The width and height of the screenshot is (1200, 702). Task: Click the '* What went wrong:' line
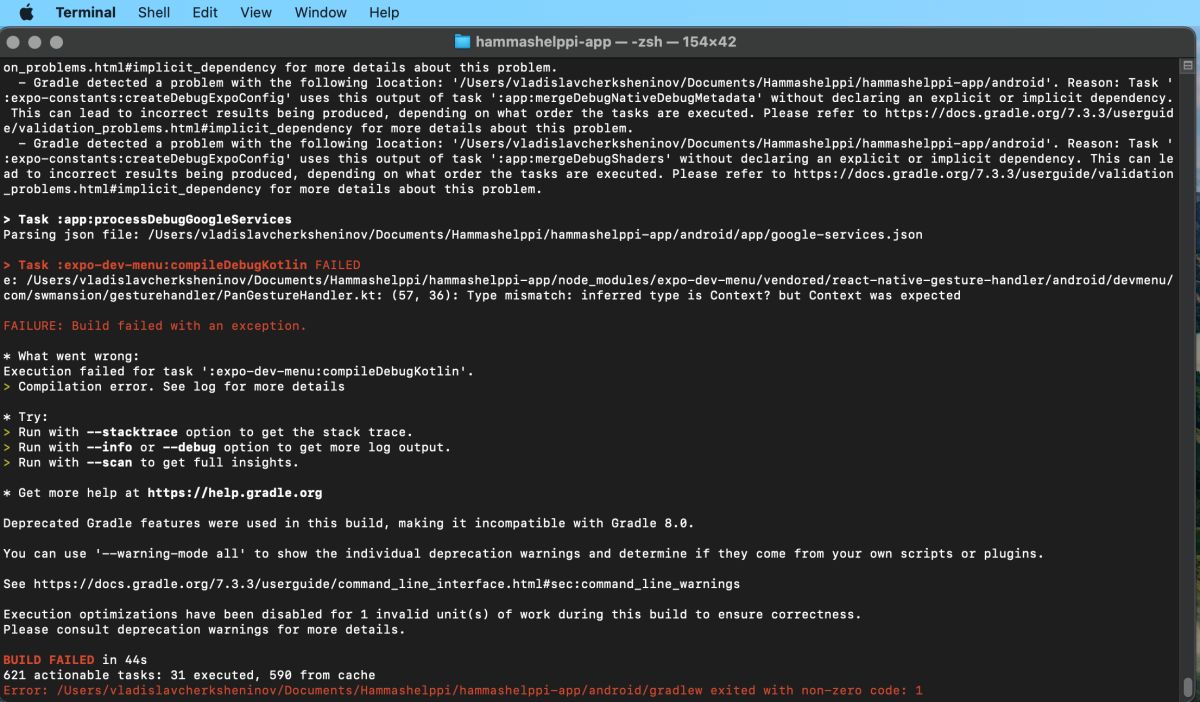click(71, 356)
